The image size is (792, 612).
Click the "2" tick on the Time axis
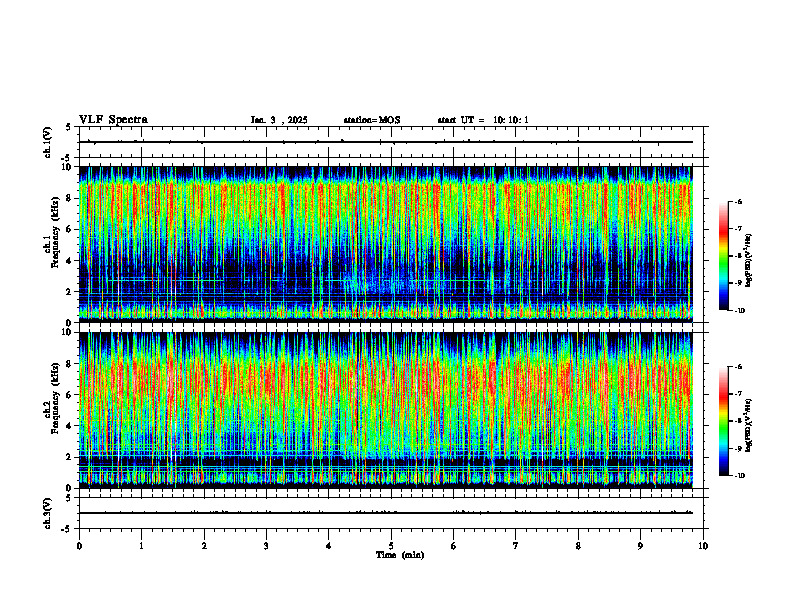(204, 546)
